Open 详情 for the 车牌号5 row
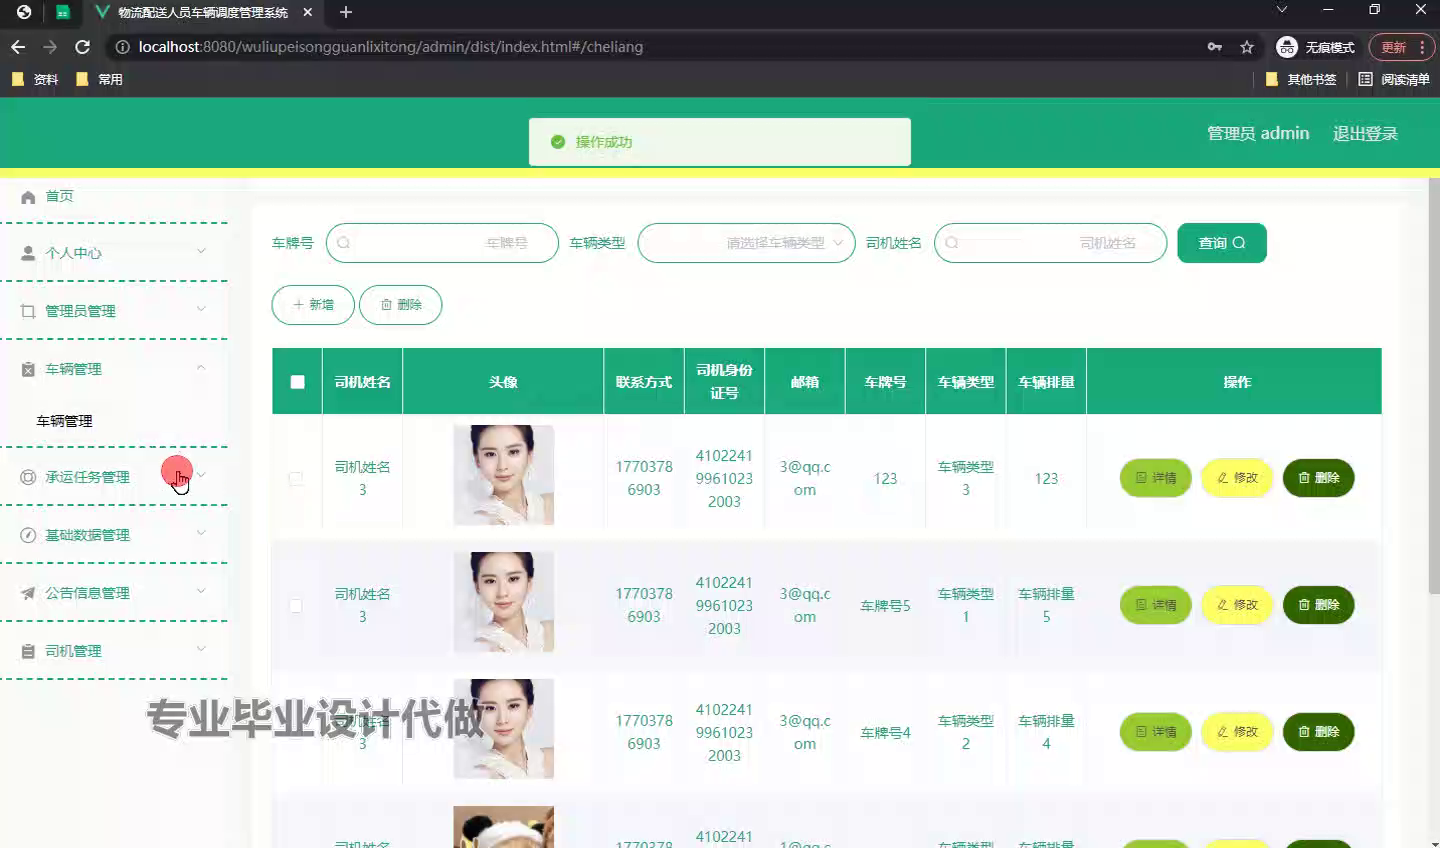 pos(1156,605)
